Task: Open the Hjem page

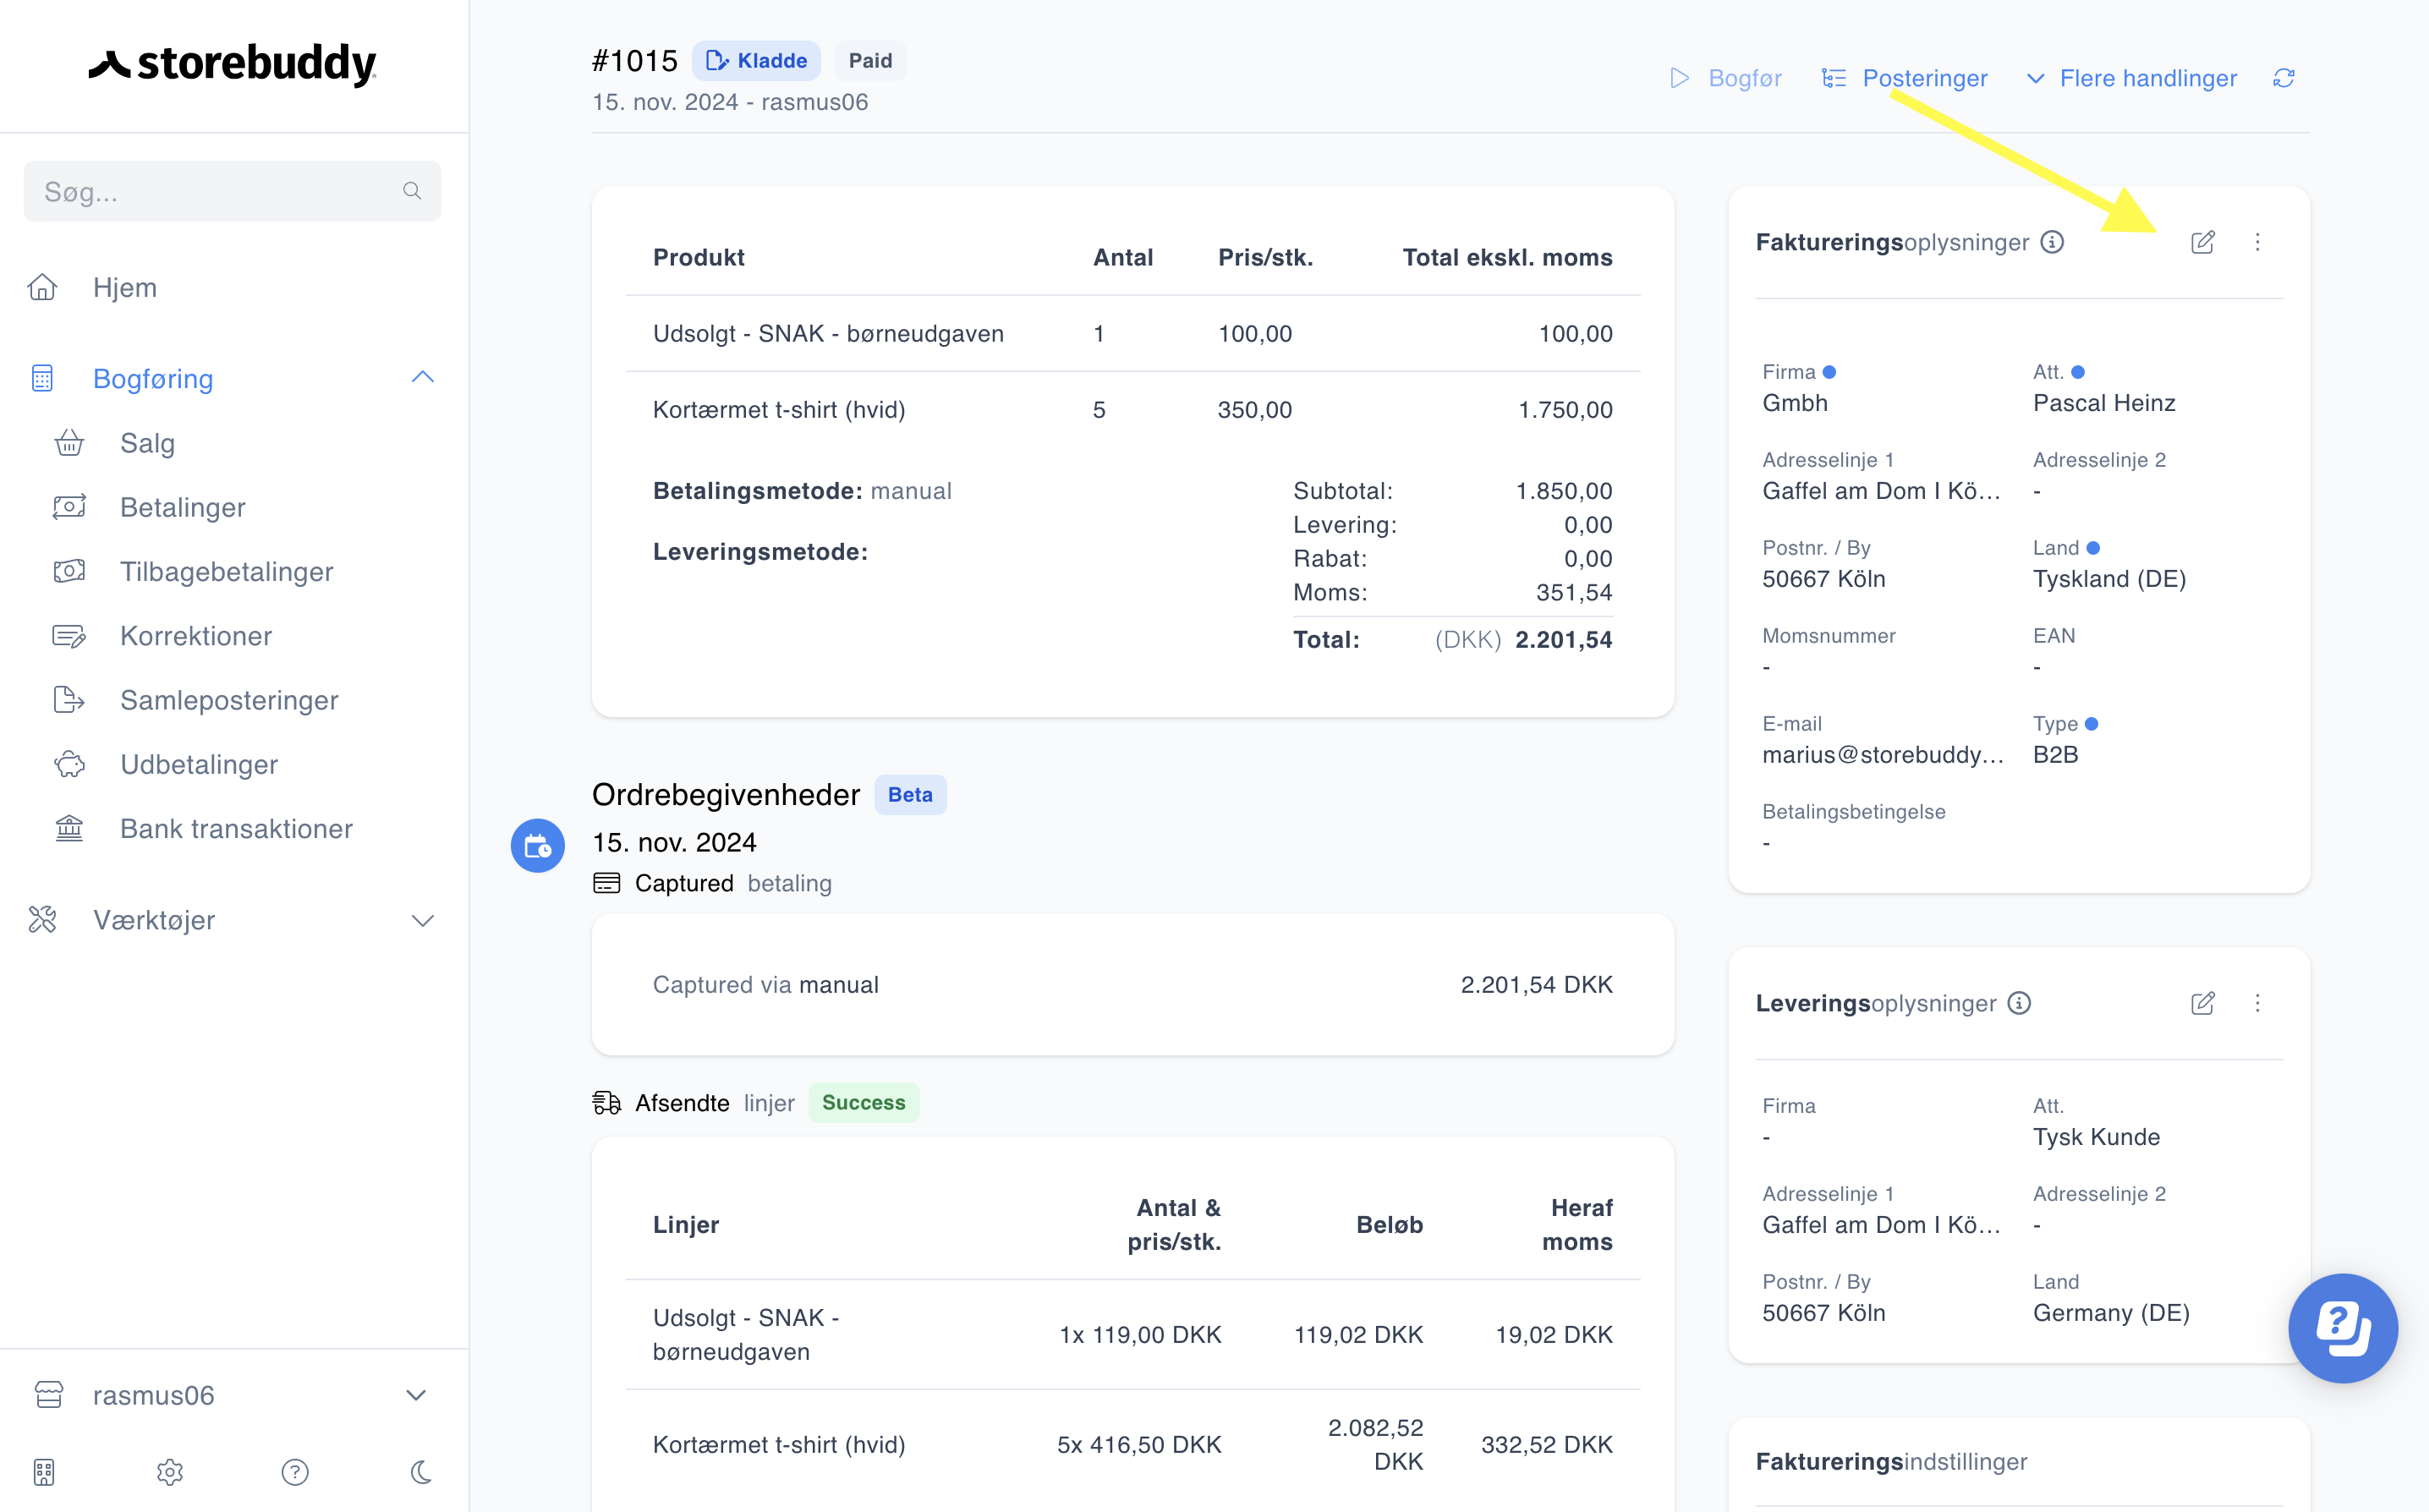Action: tap(125, 287)
